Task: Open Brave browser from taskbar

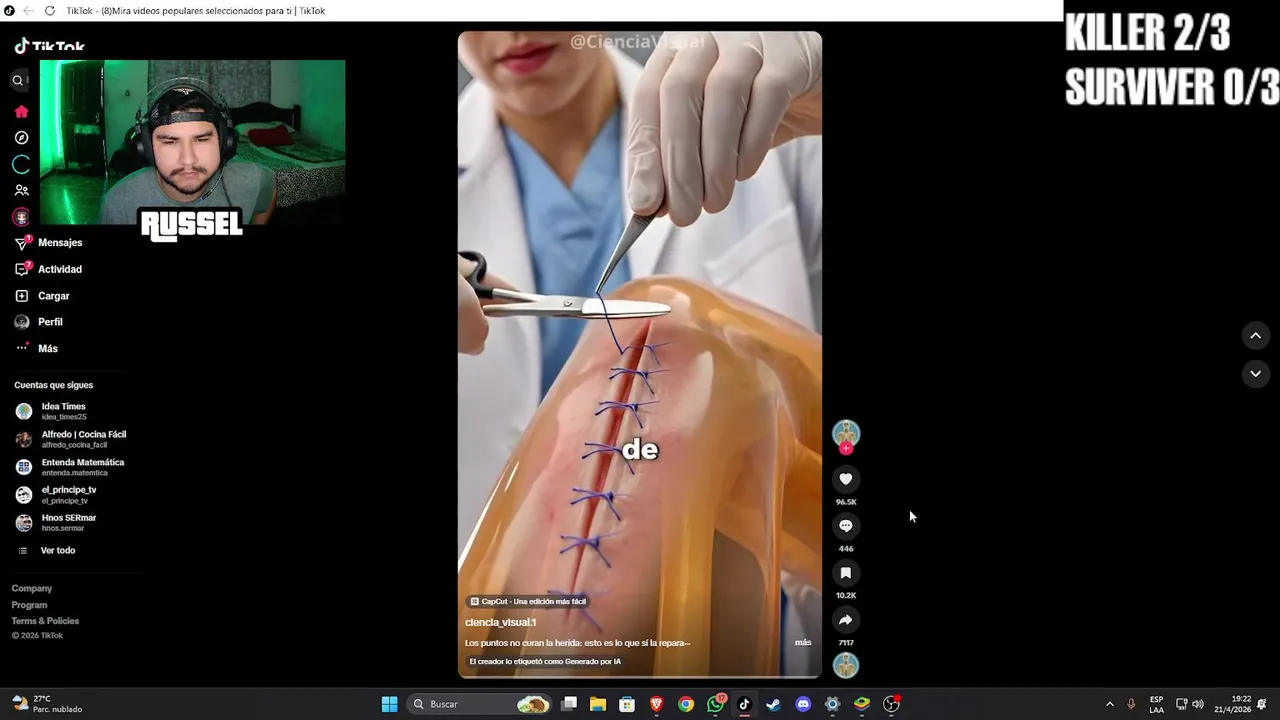Action: (x=657, y=704)
